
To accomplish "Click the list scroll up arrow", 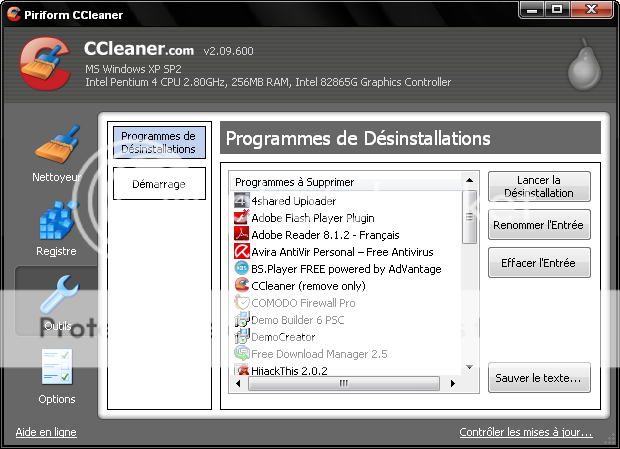I will point(469,180).
